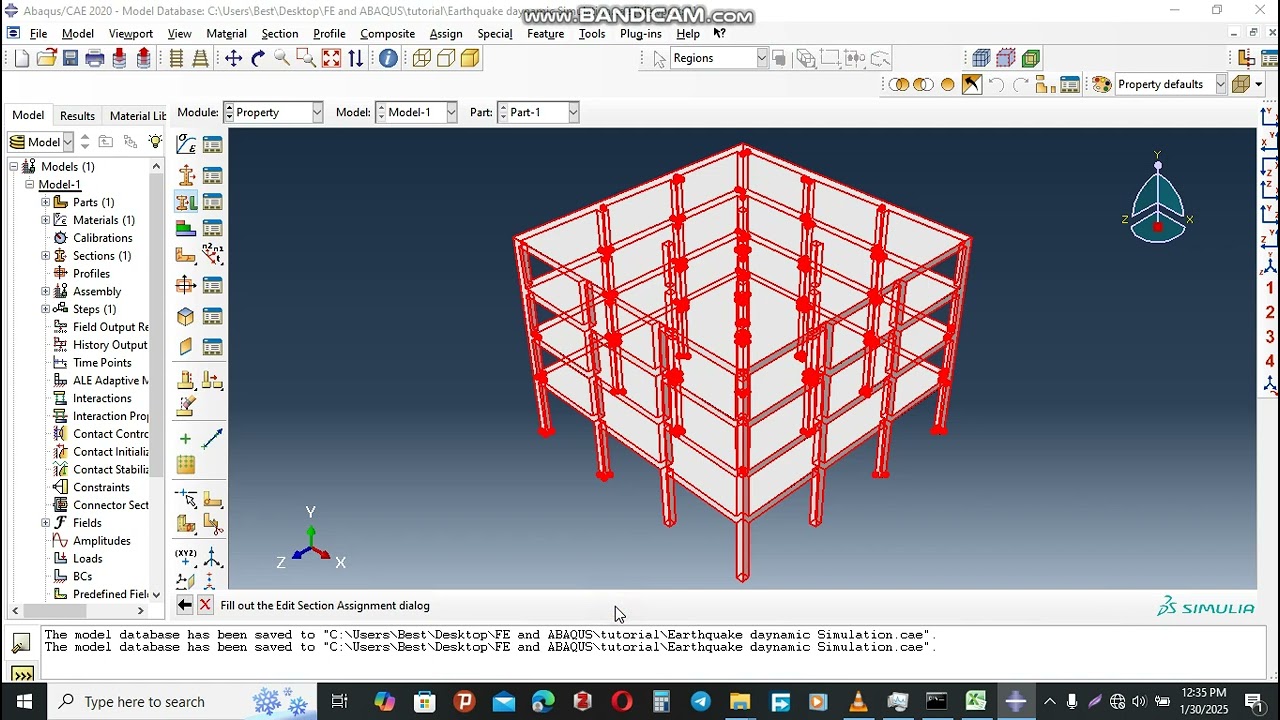Click the Replace Selected circle icon

pos(948,84)
